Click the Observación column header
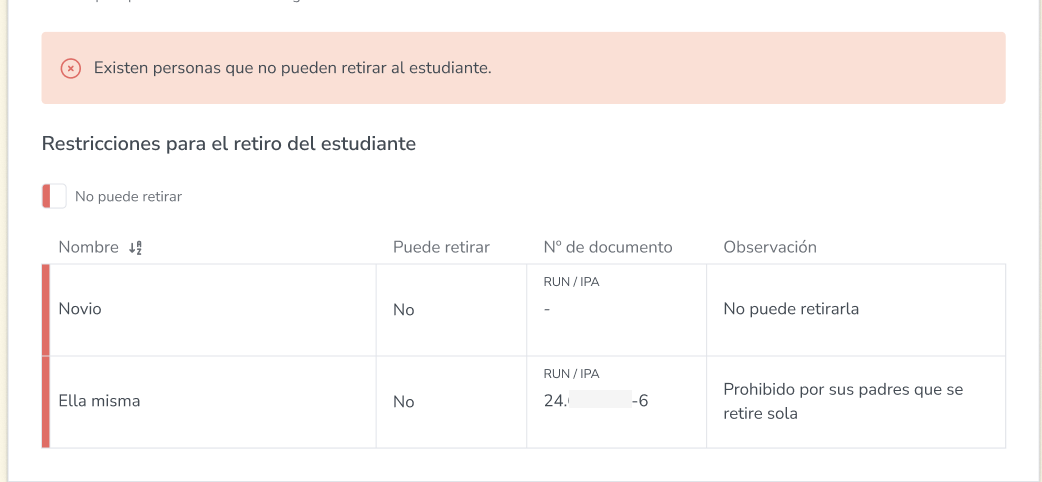The height and width of the screenshot is (482, 1042). [770, 247]
